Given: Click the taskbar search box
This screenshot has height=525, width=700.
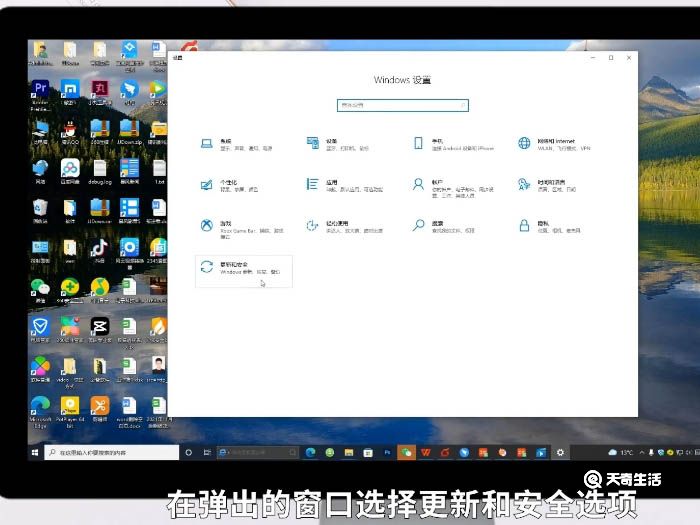Looking at the screenshot, I should coord(112,453).
